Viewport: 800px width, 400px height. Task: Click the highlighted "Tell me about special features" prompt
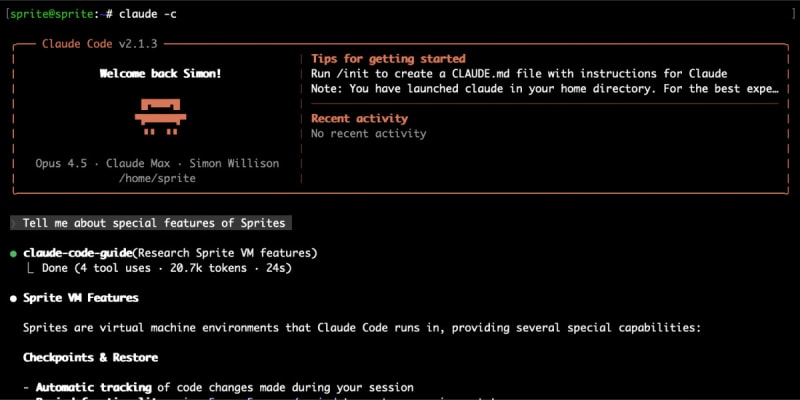coord(152,222)
